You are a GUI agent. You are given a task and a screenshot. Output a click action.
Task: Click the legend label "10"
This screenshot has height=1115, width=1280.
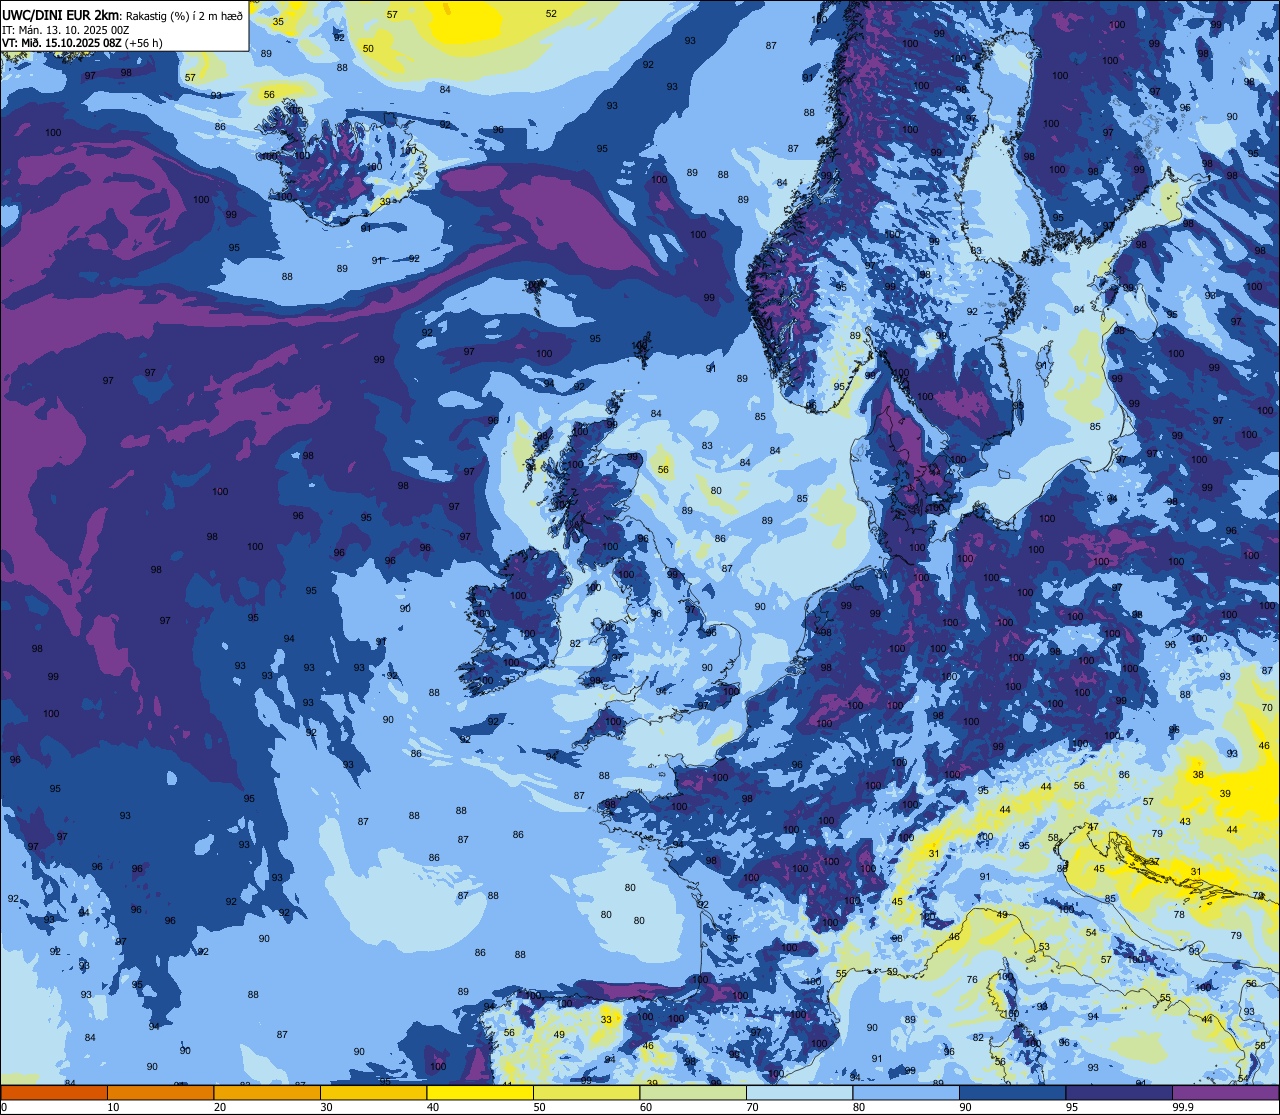click(x=113, y=1107)
